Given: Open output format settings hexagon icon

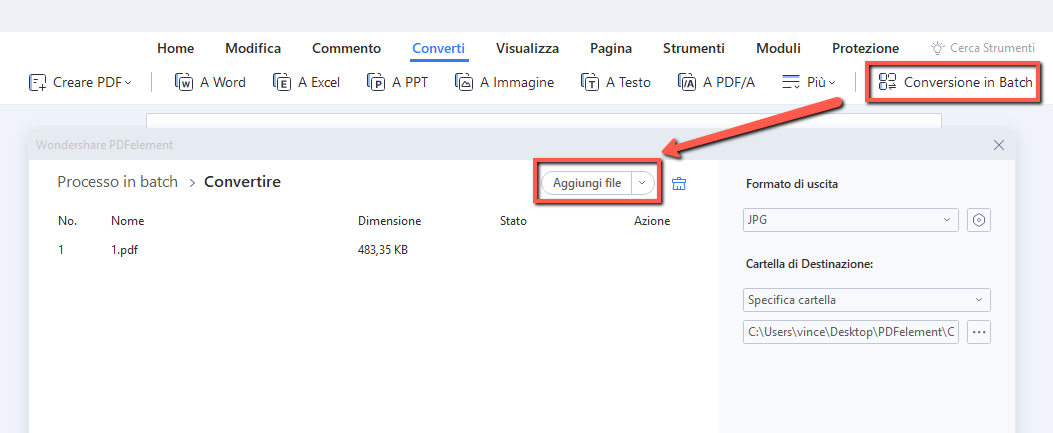Looking at the screenshot, I should (979, 220).
